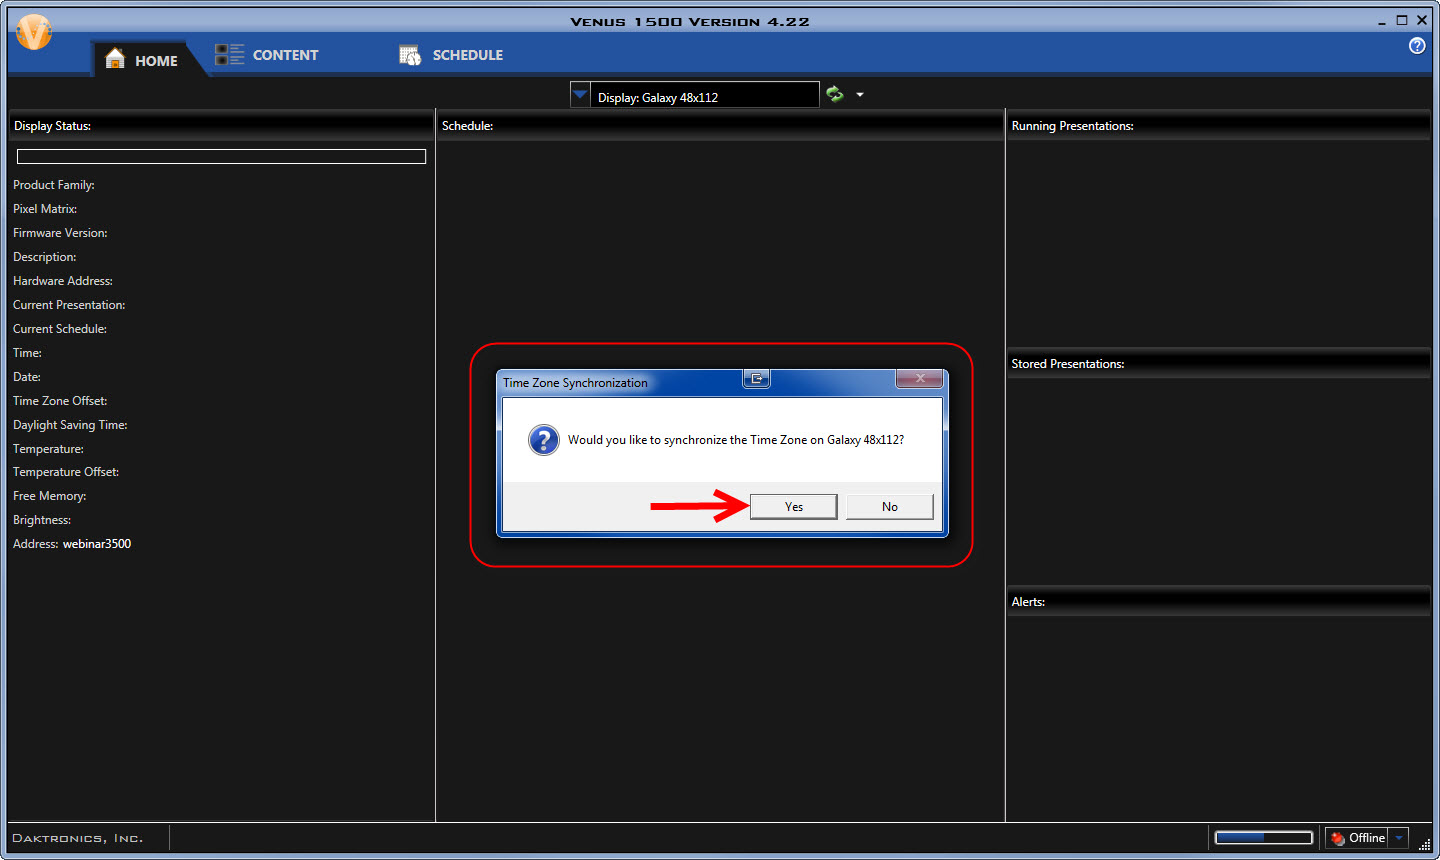Decline synchronization by pressing No
This screenshot has height=860, width=1440.
tap(889, 507)
